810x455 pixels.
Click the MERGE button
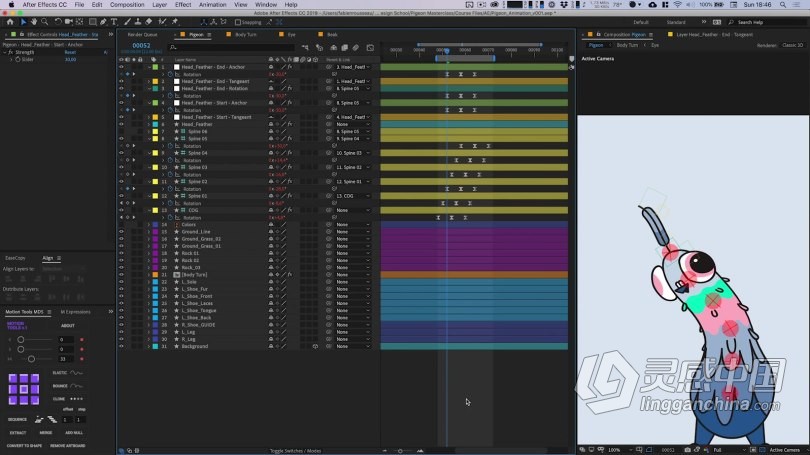click(x=46, y=433)
